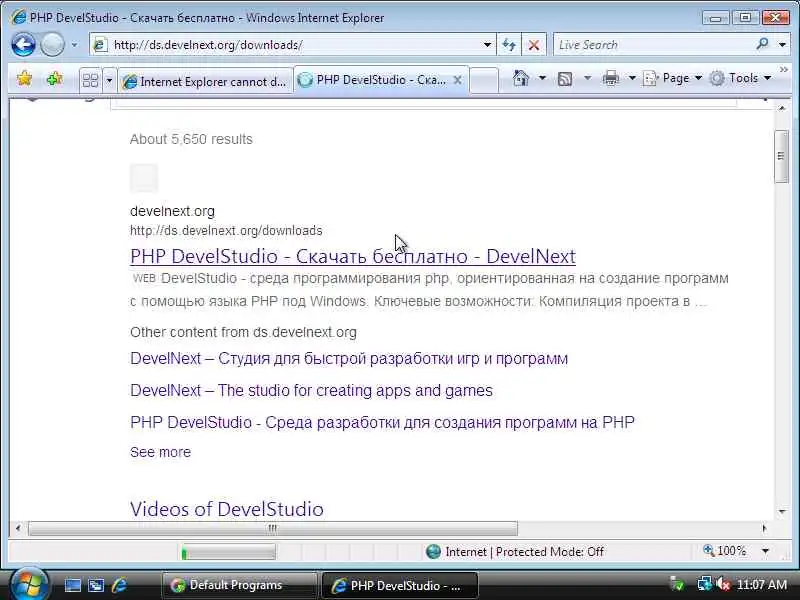This screenshot has width=800, height=600.
Task: Click the horizontal scrollbar thumb
Action: [273, 528]
